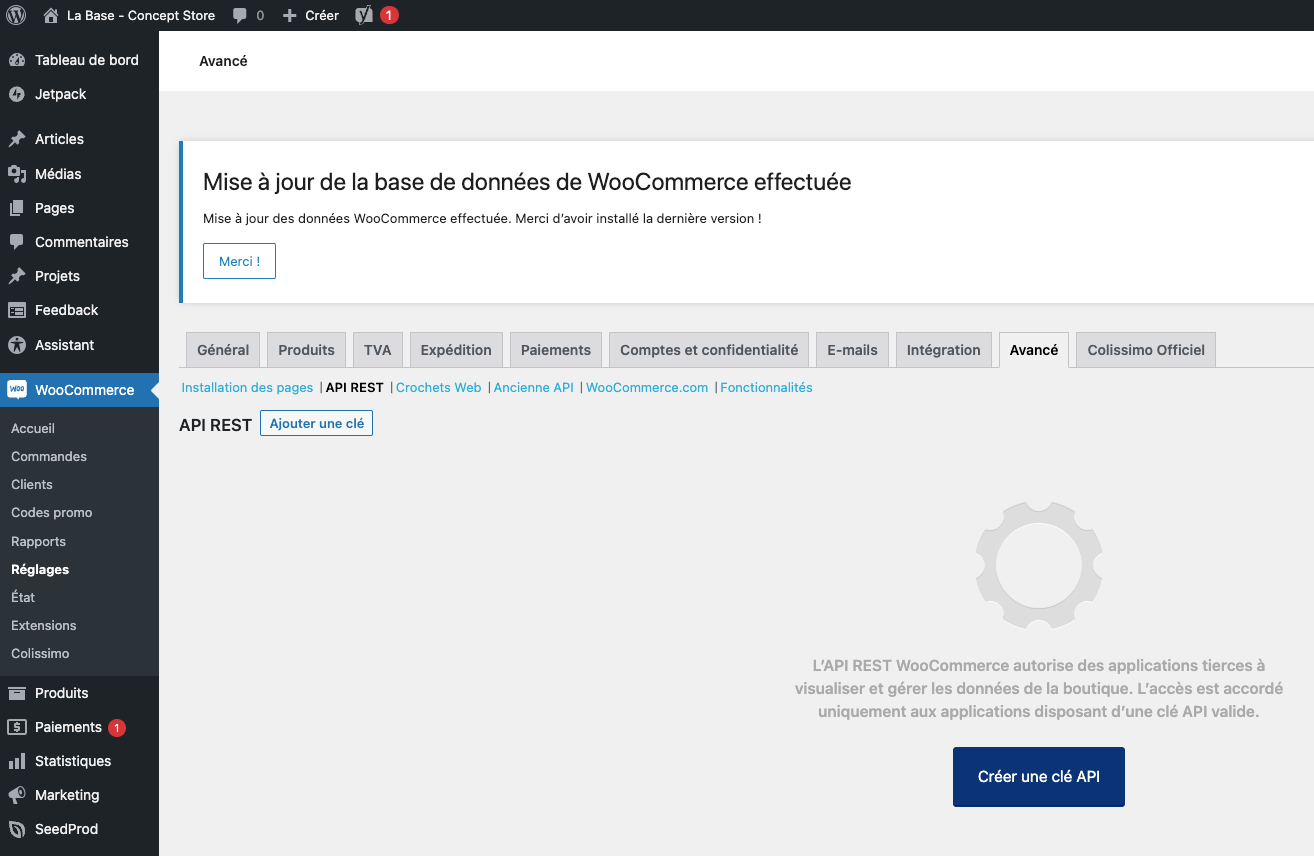Click the Pages icon in sidebar

(17, 208)
